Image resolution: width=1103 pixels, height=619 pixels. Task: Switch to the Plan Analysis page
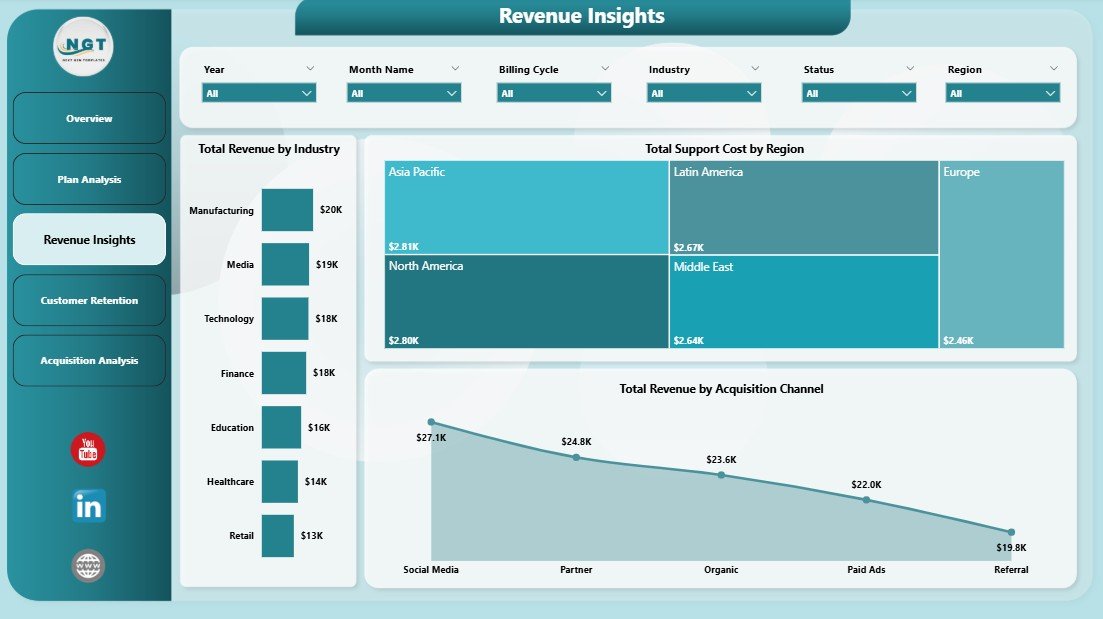[88, 179]
